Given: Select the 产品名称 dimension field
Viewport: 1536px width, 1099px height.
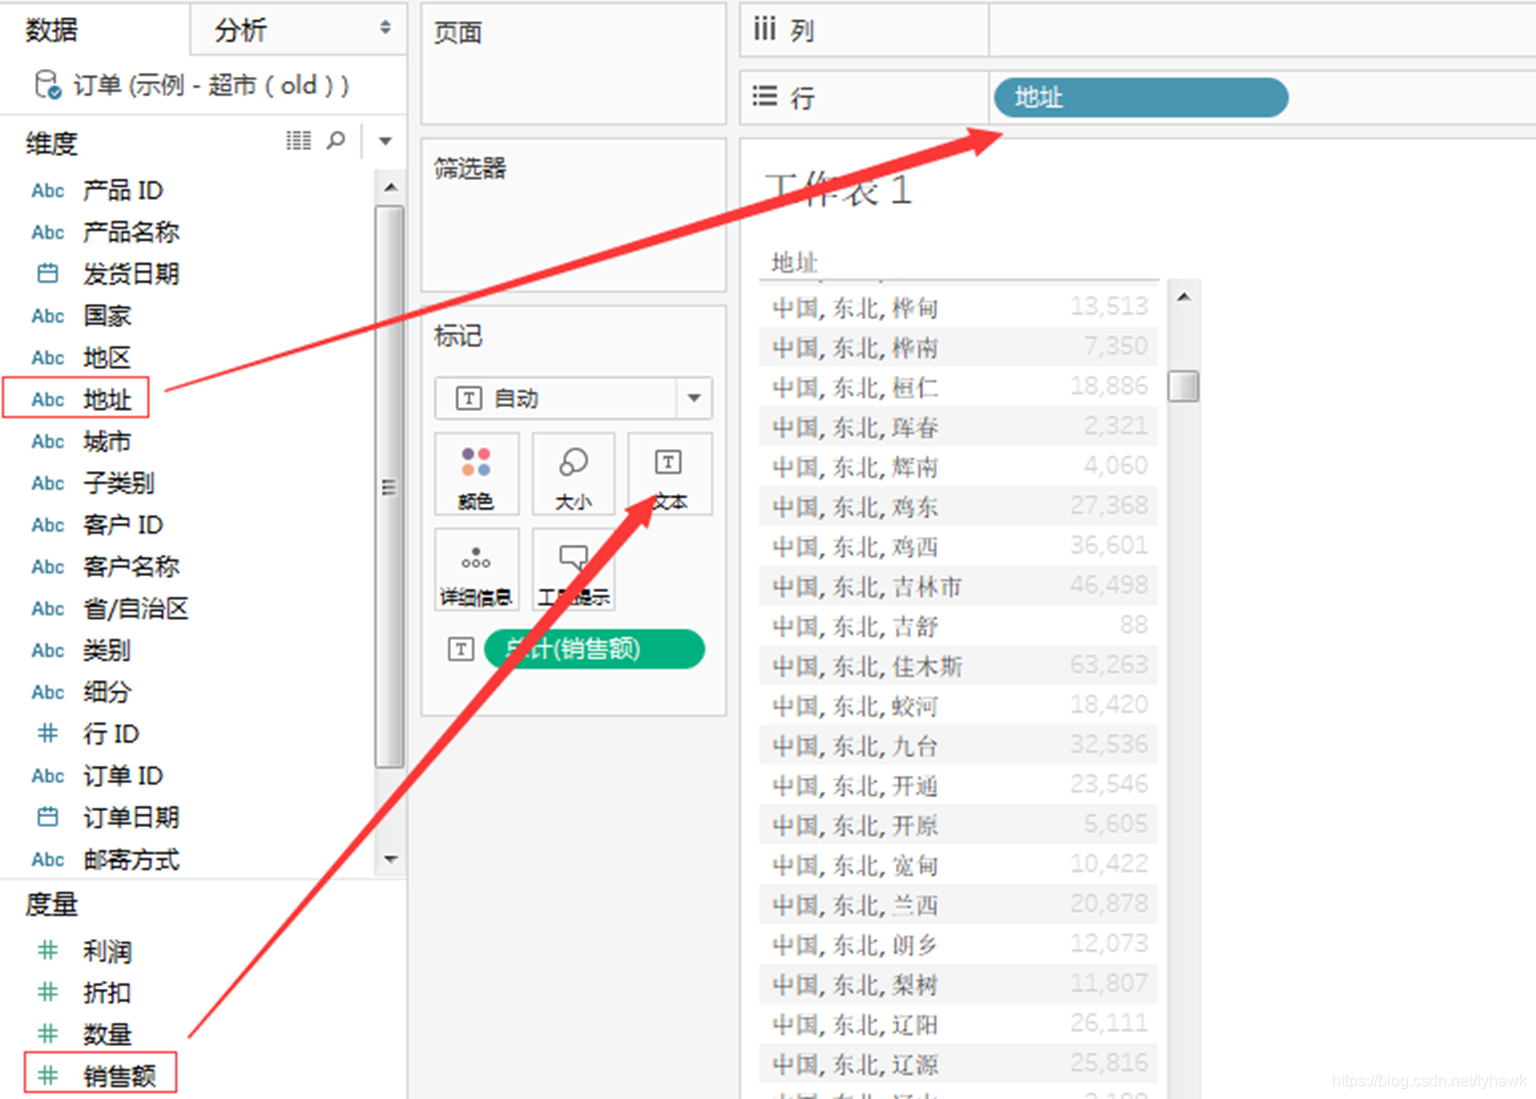Looking at the screenshot, I should click(131, 232).
